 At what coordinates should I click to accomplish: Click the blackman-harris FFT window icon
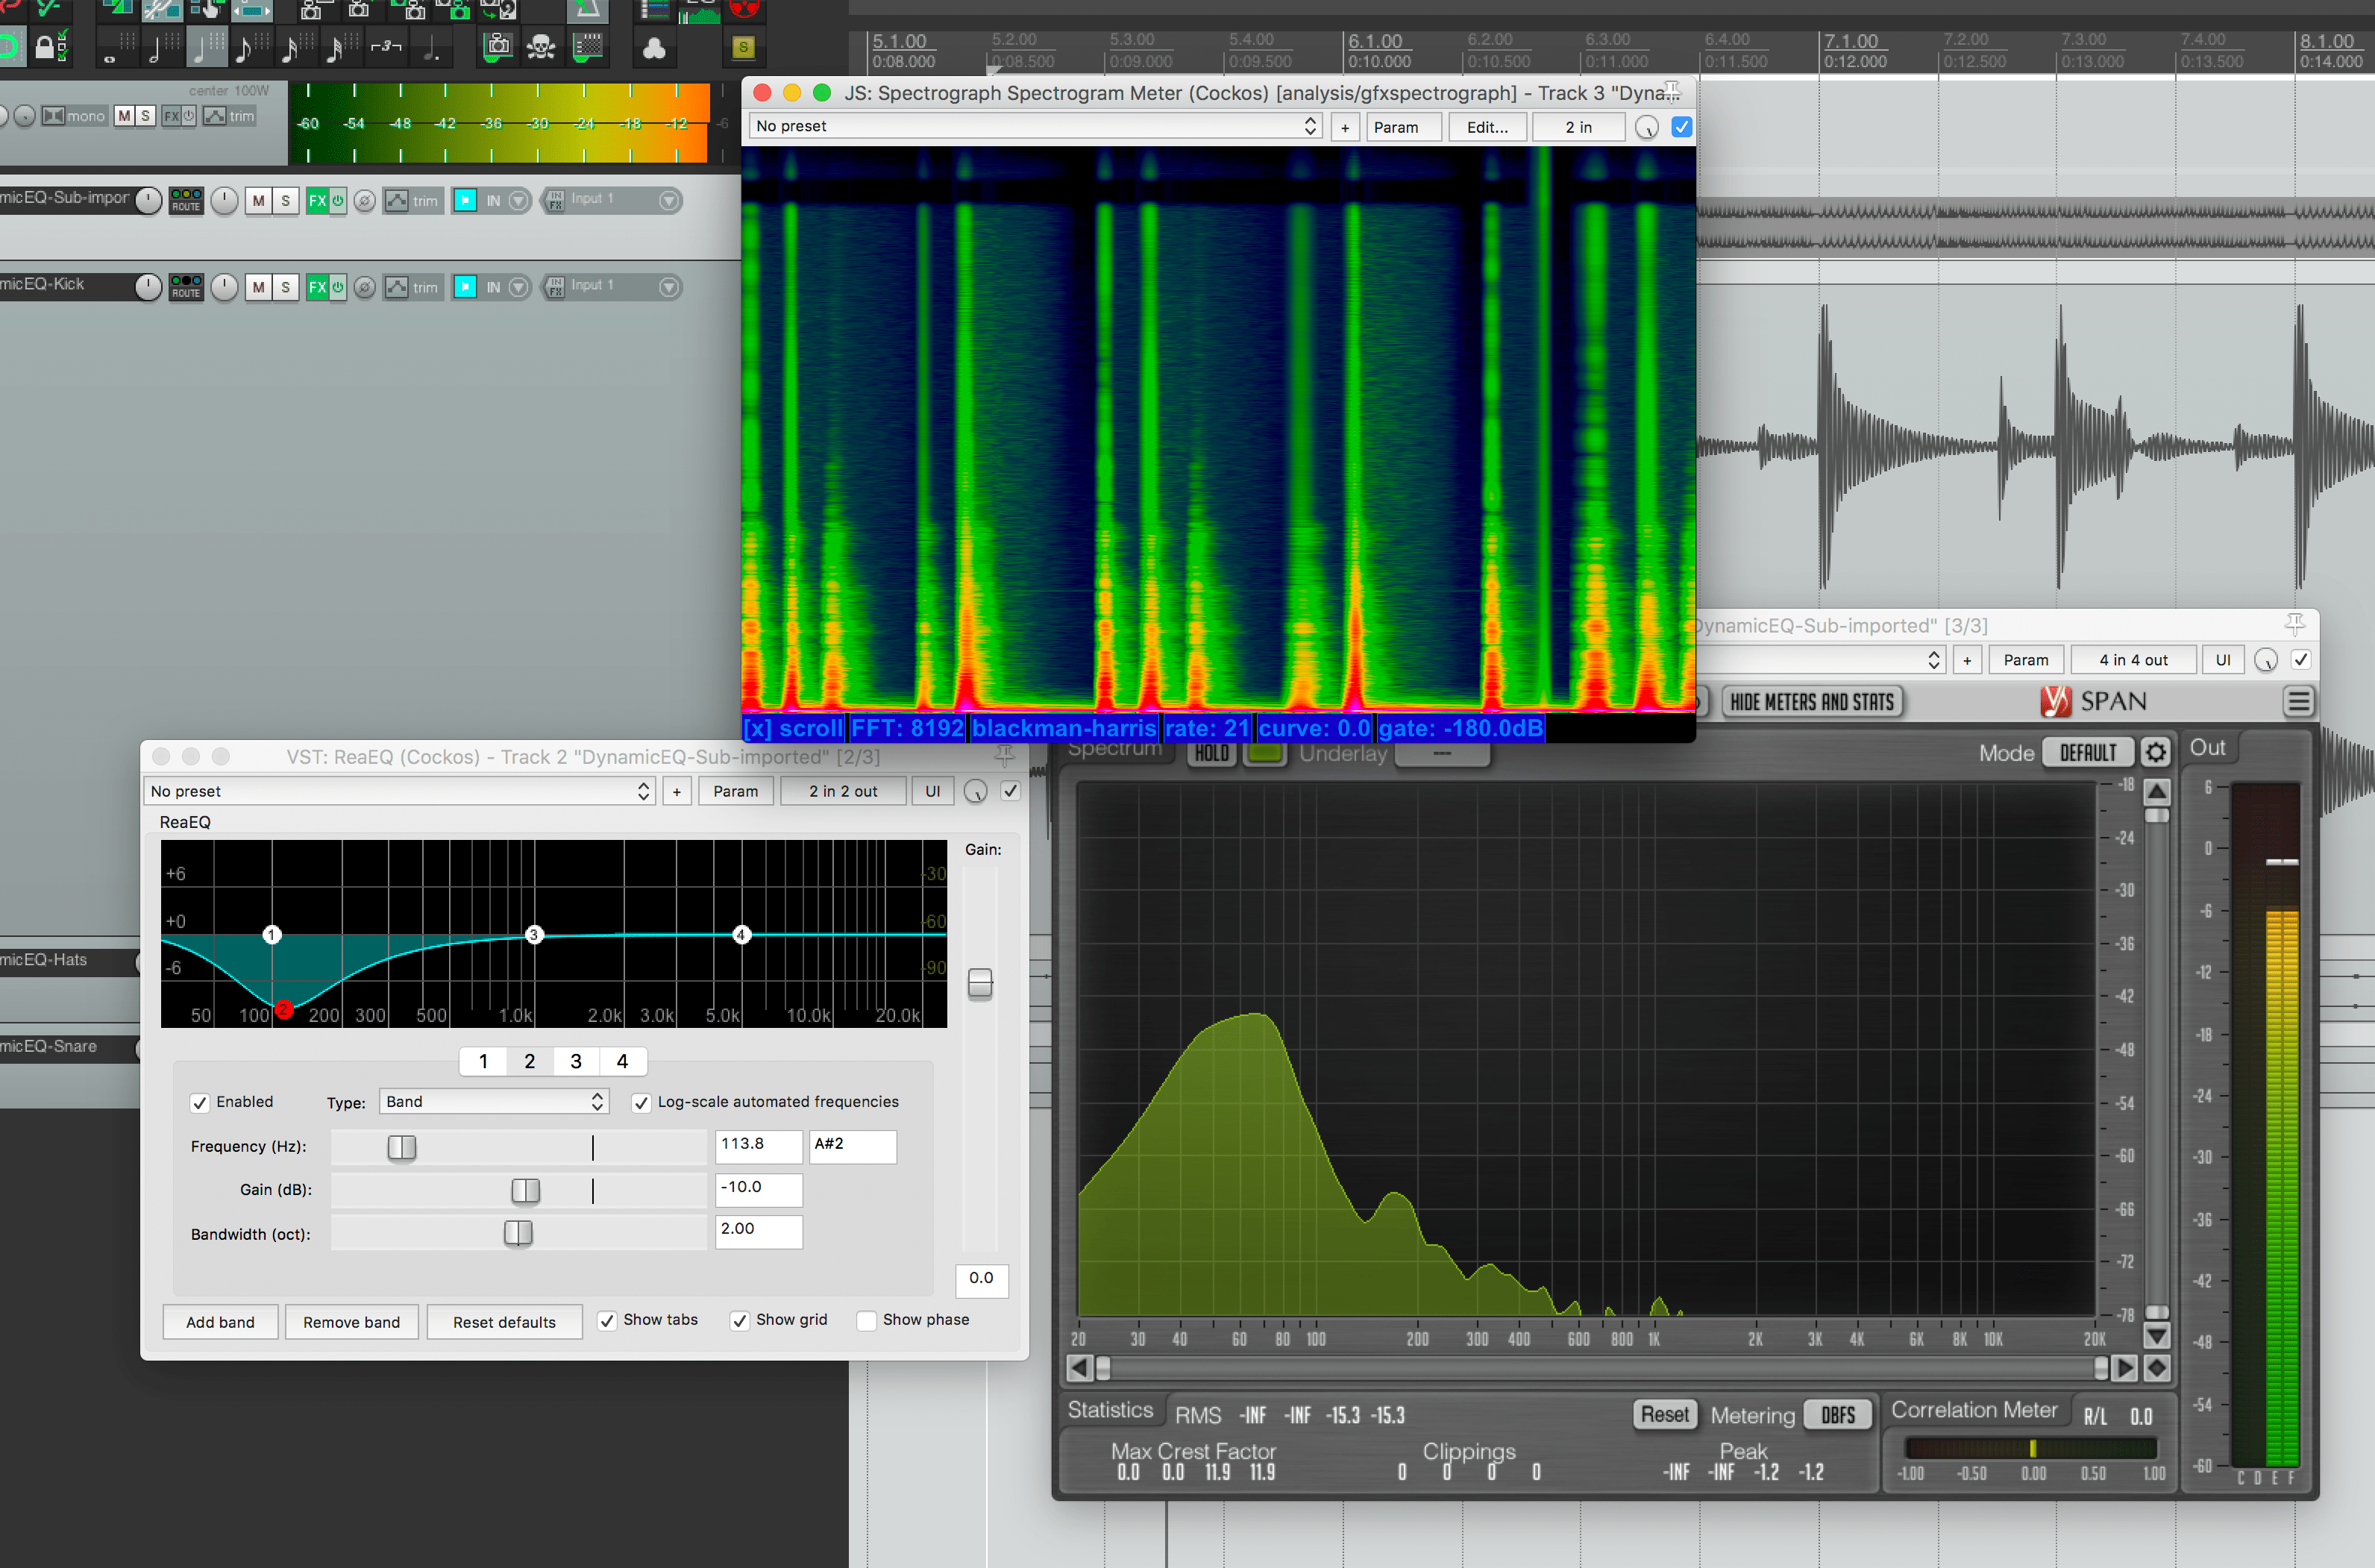pyautogui.click(x=1067, y=727)
